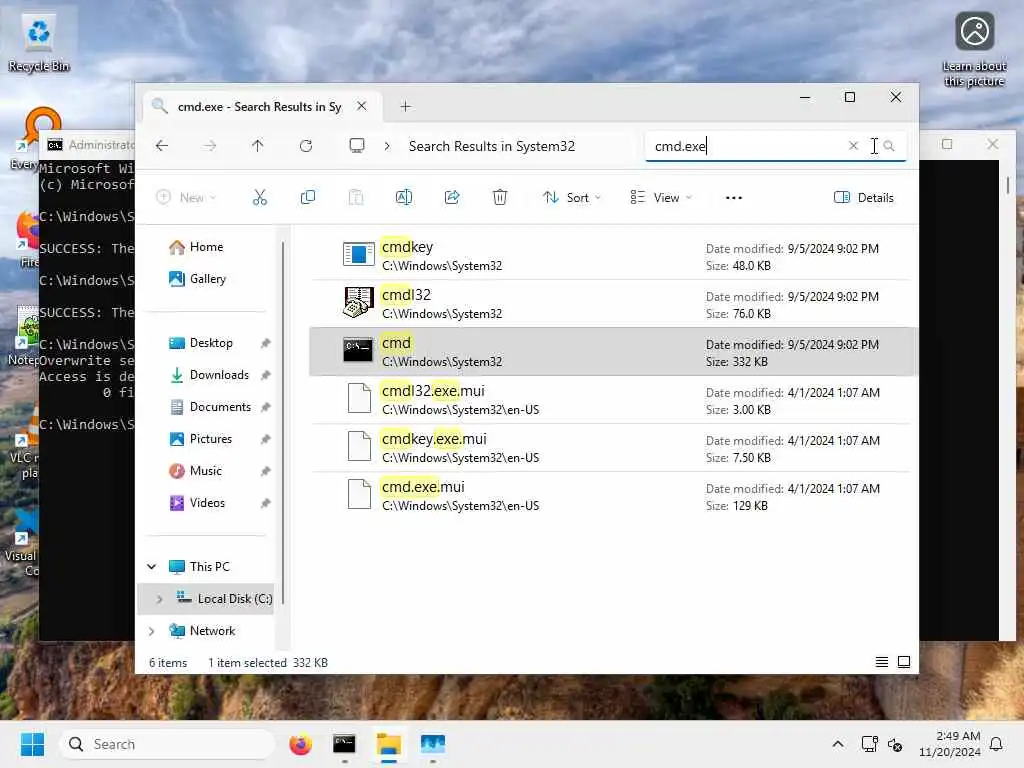Click Learn about this picture icon

tap(974, 49)
